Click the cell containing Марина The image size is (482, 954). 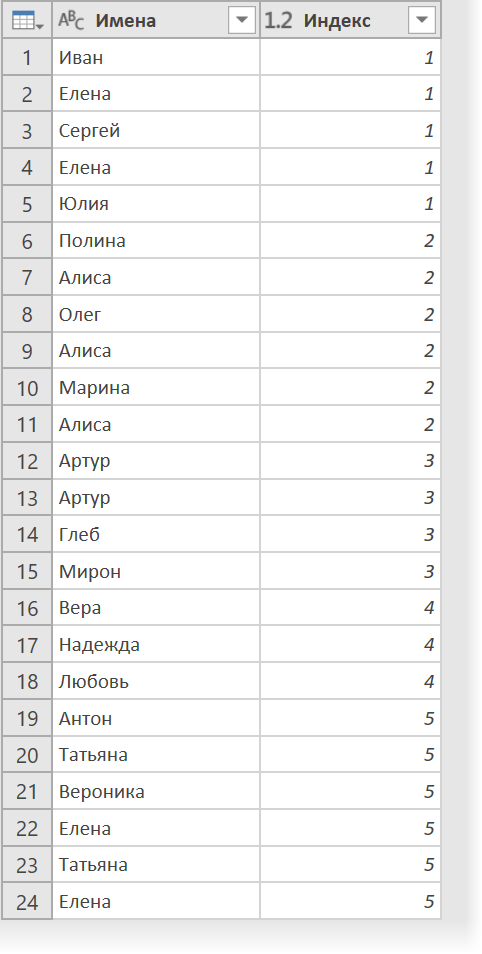[x=156, y=388]
